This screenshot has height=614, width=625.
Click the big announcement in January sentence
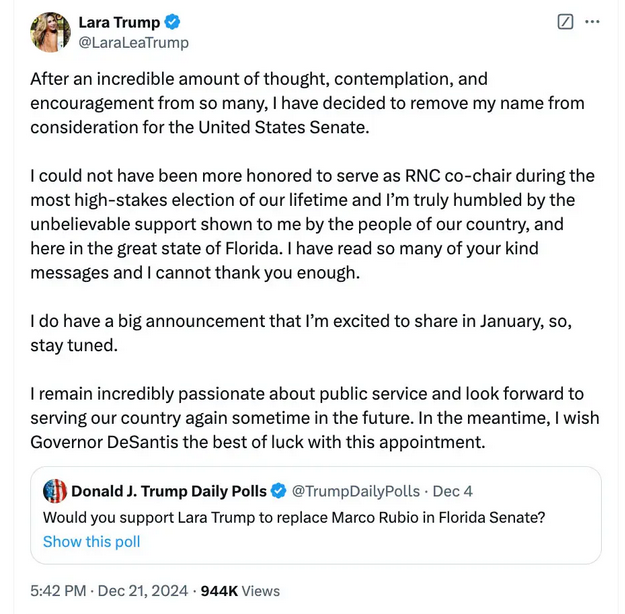(300, 332)
